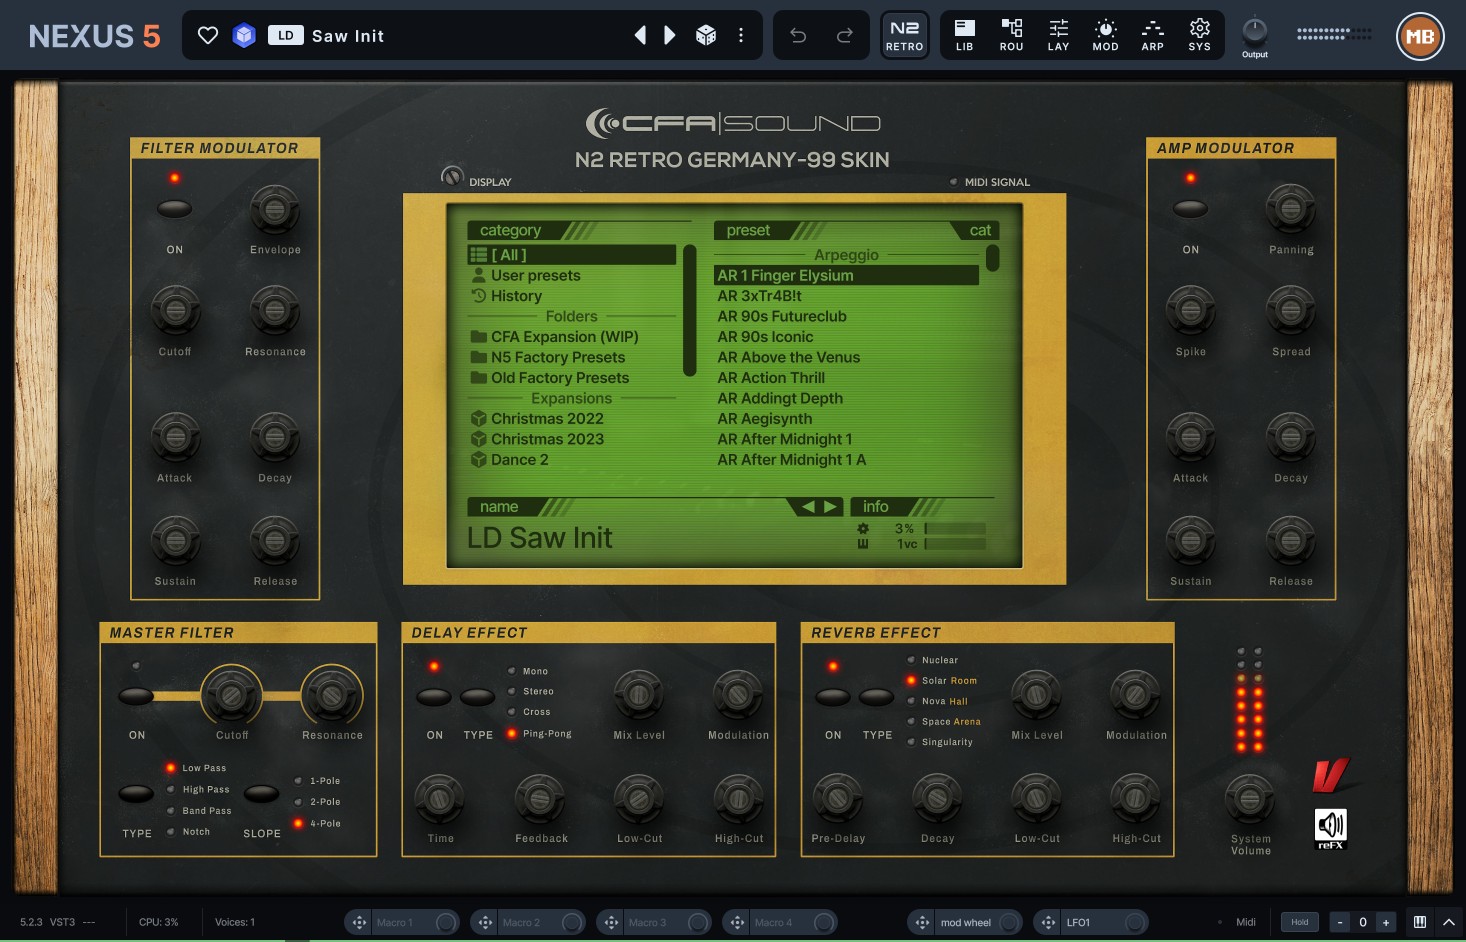Favorite the preset with the heart icon

[x=208, y=36]
